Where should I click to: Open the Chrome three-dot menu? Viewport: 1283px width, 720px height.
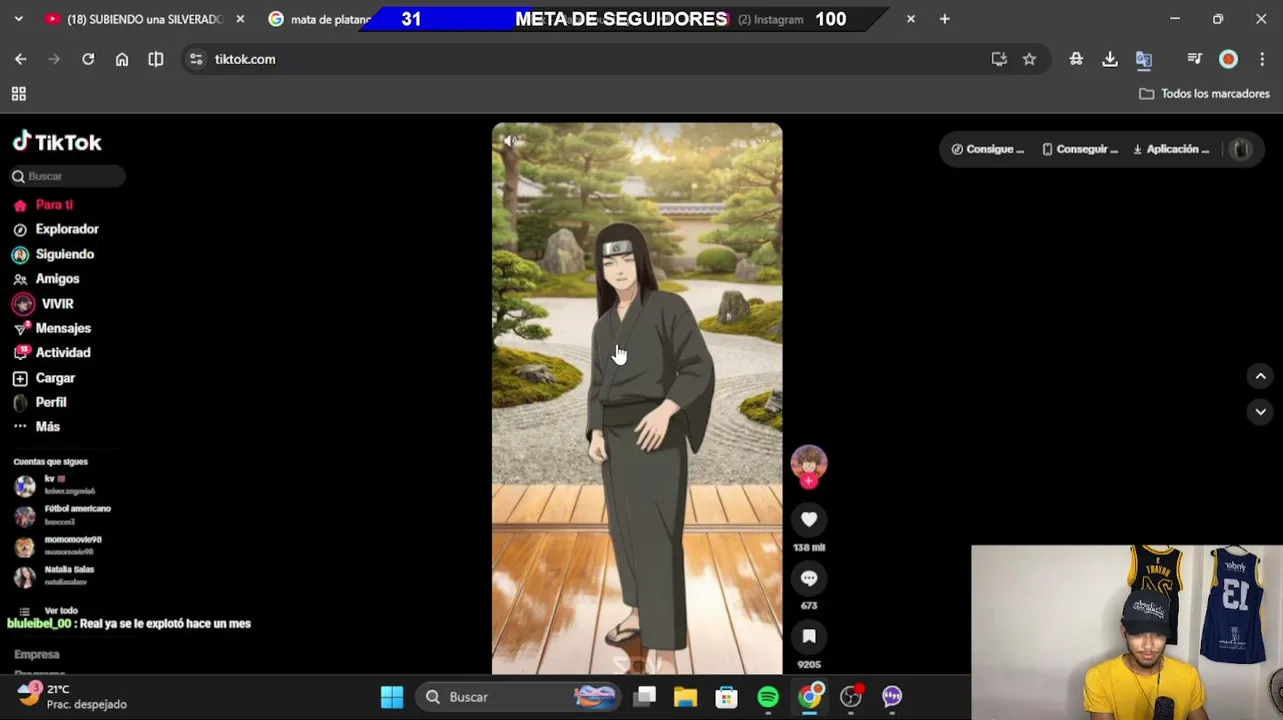click(x=1262, y=59)
